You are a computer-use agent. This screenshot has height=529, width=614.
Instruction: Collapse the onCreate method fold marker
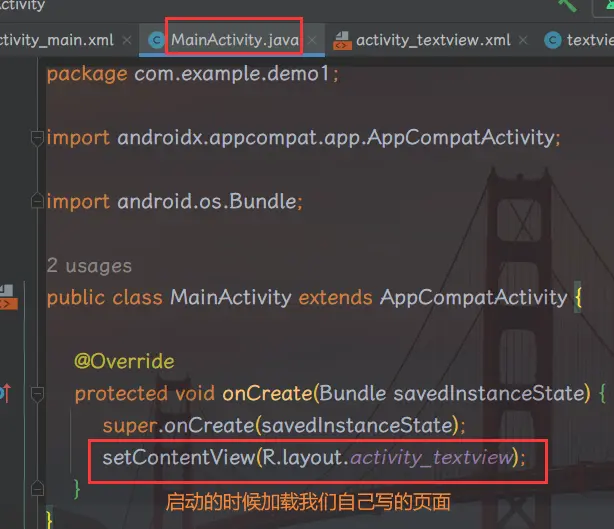click(38, 393)
